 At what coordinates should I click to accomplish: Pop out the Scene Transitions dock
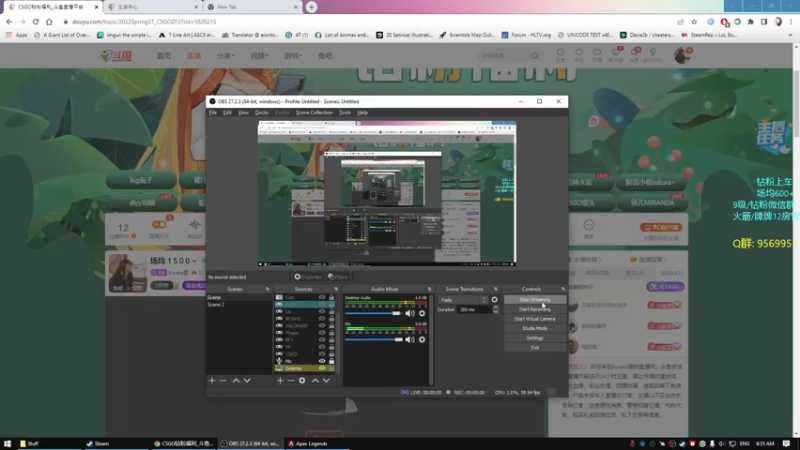click(x=495, y=289)
